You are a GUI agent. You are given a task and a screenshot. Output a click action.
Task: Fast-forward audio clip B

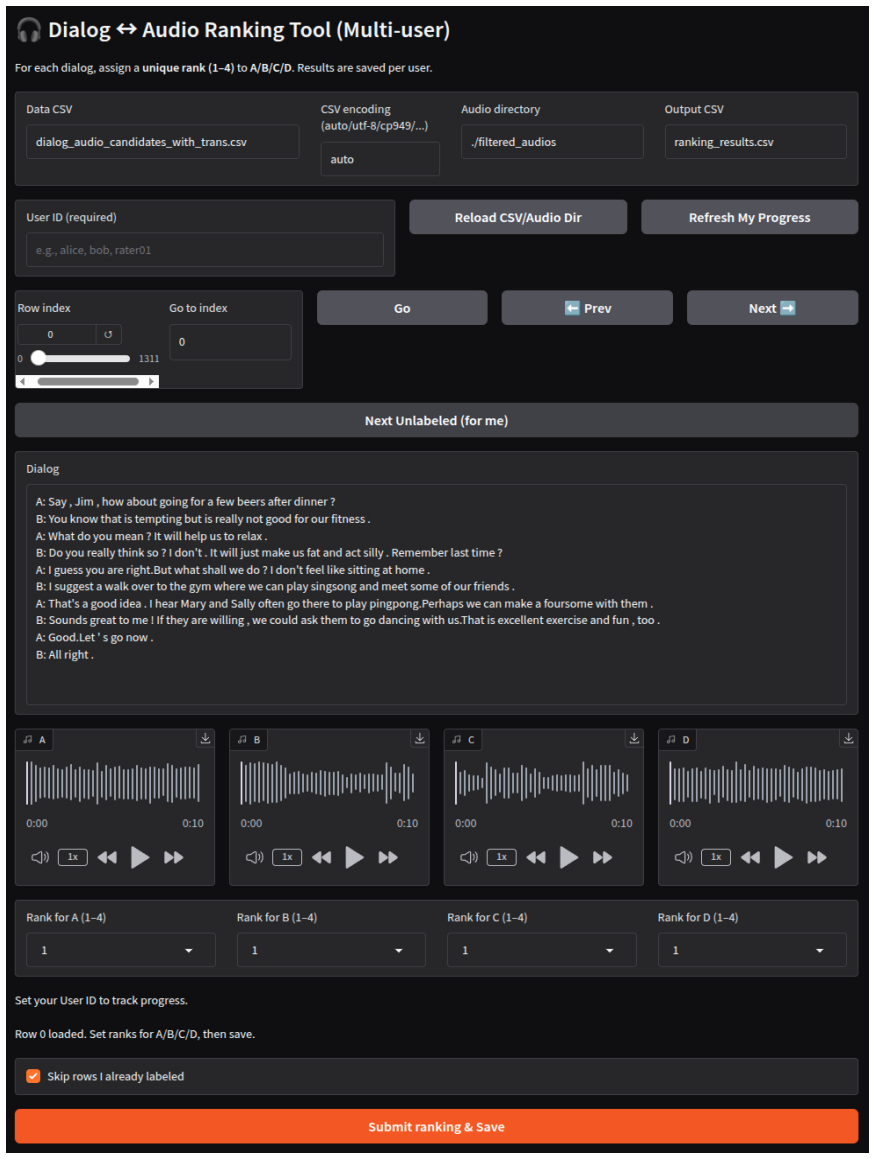[388, 857]
